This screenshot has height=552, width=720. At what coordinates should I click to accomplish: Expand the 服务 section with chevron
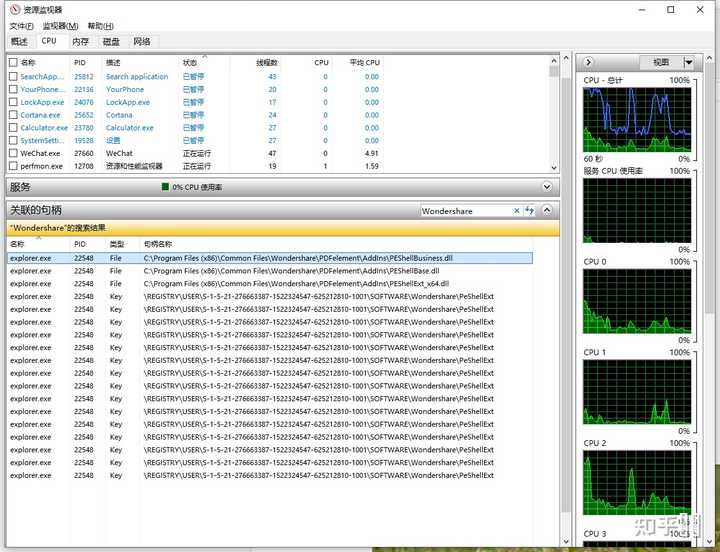547,187
